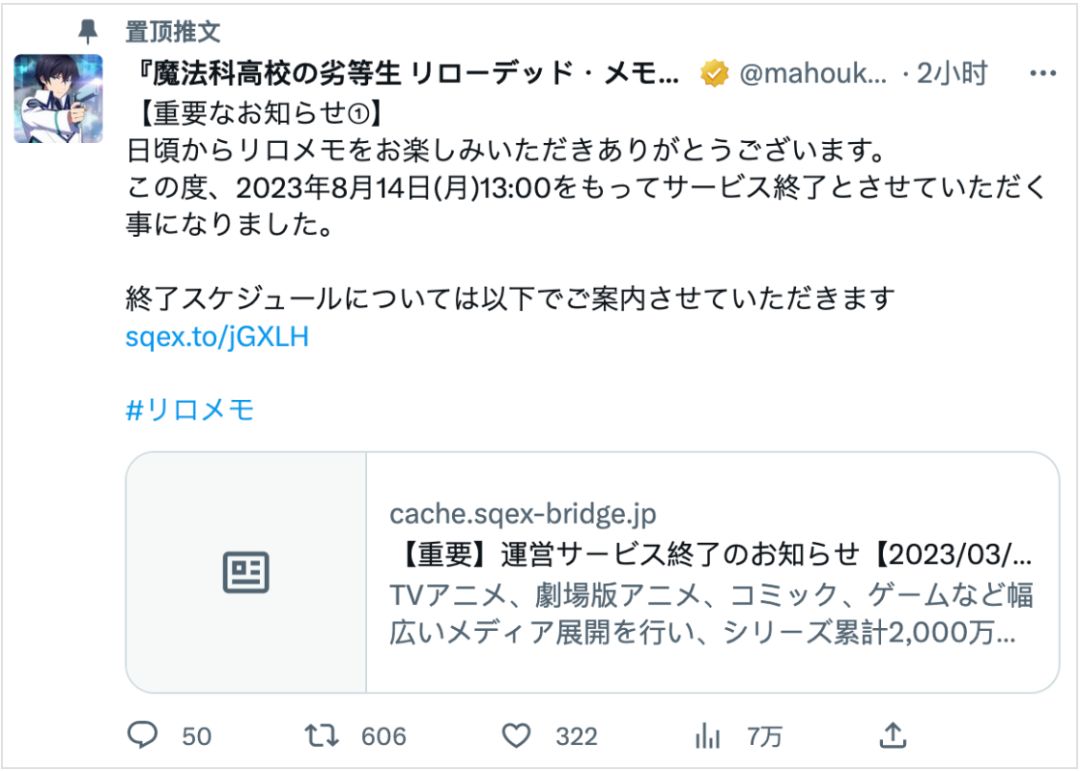The image size is (1080, 771).
Task: Click the pinned tweet pin icon
Action: [x=89, y=30]
